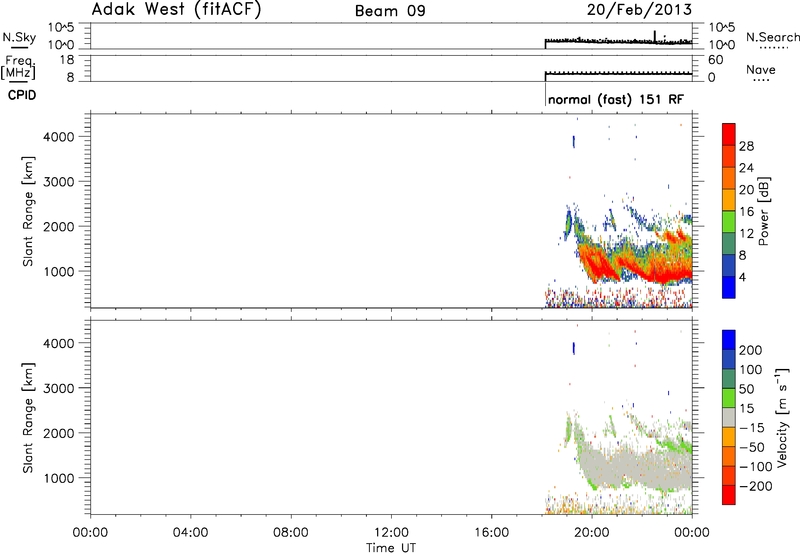The image size is (800, 554).
Task: Click the frequency trace in Freq panel
Action: pos(618,74)
